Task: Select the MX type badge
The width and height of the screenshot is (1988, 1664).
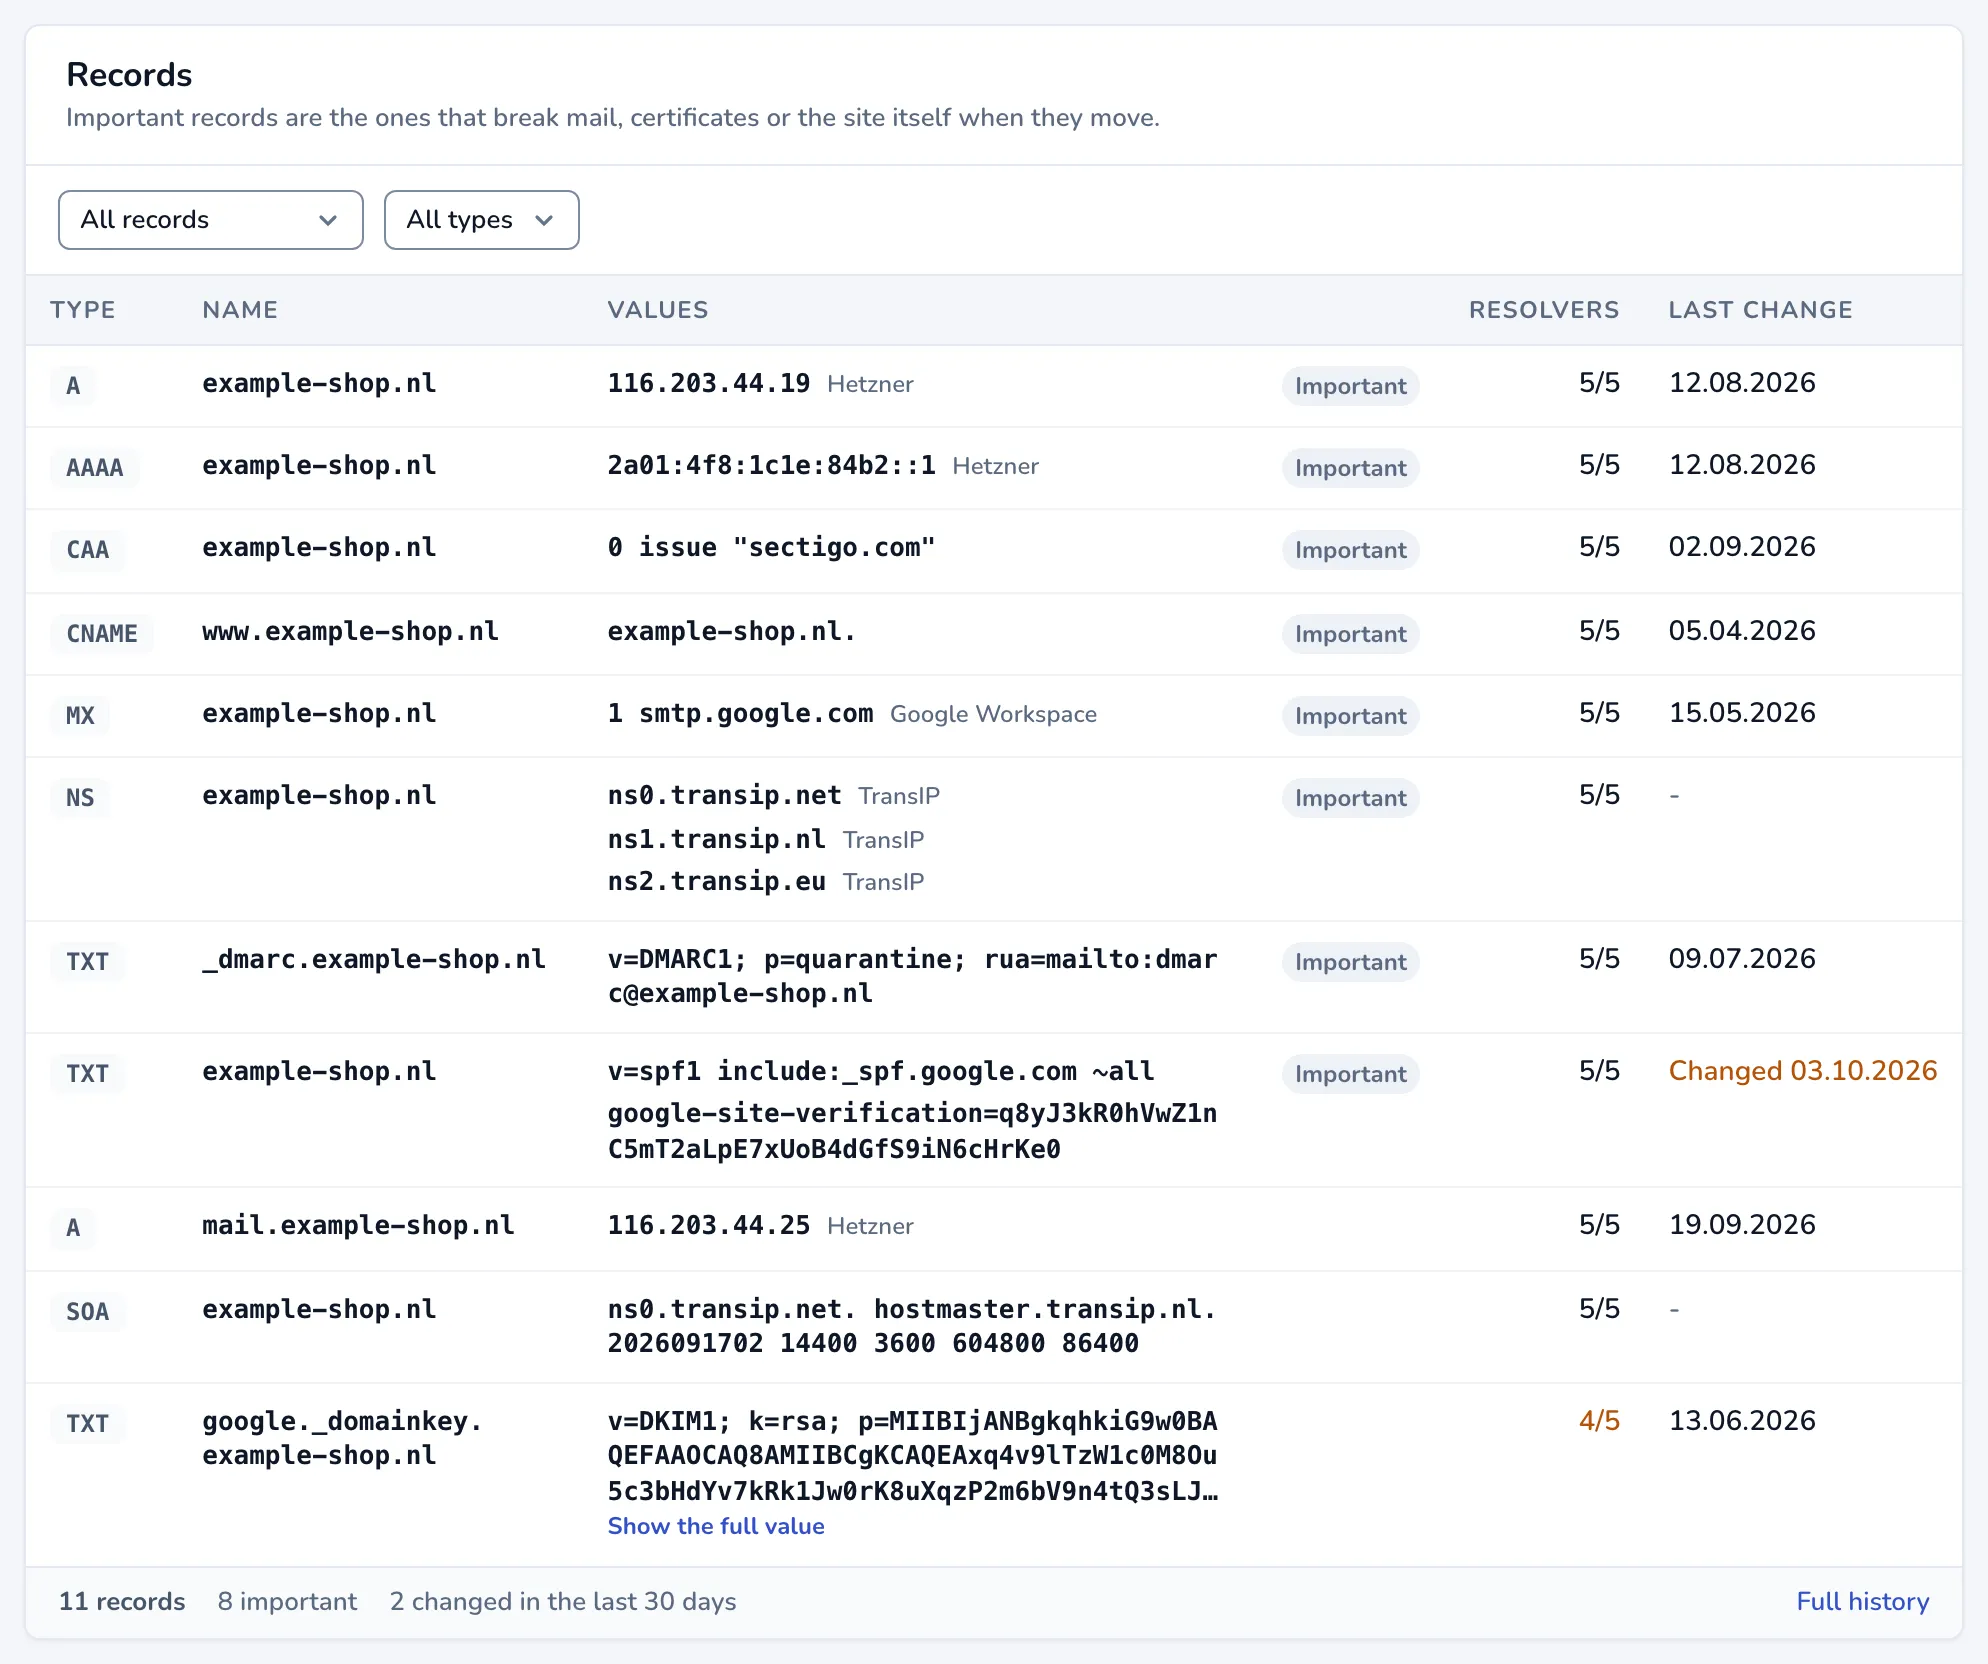Action: (x=80, y=716)
